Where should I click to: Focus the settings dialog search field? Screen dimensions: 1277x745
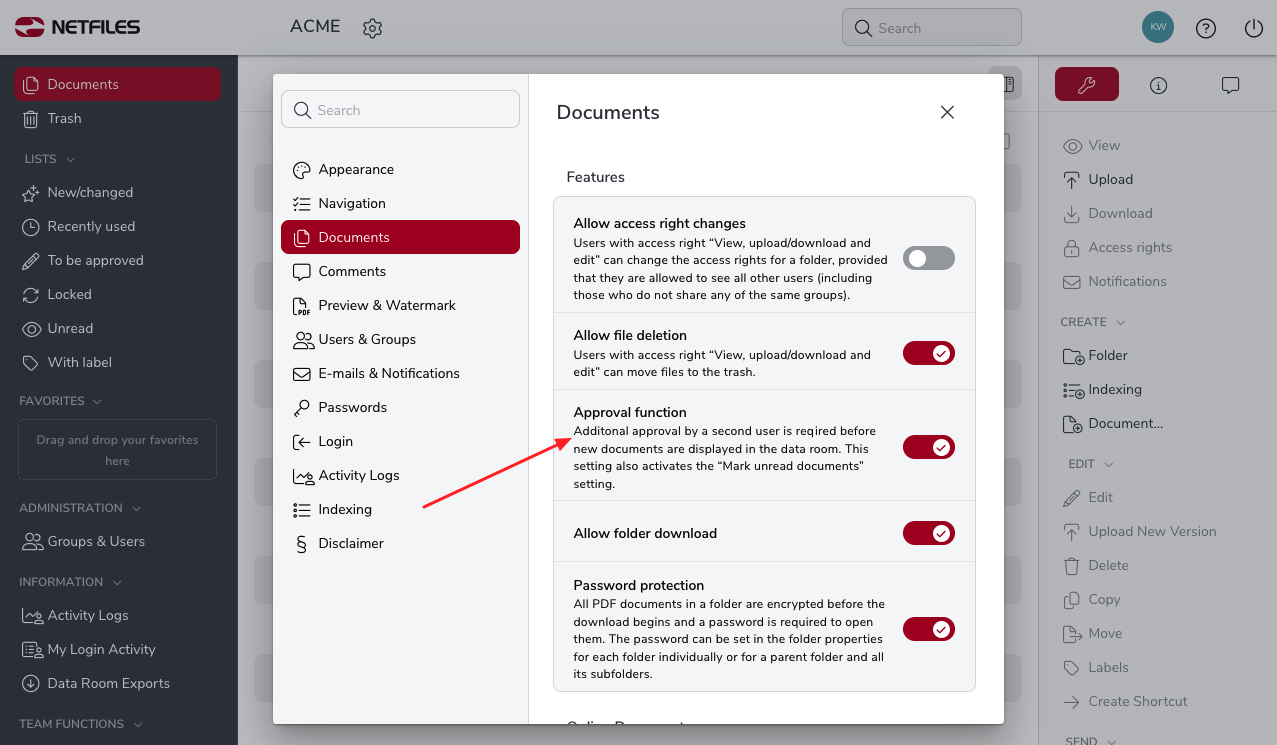(400, 110)
